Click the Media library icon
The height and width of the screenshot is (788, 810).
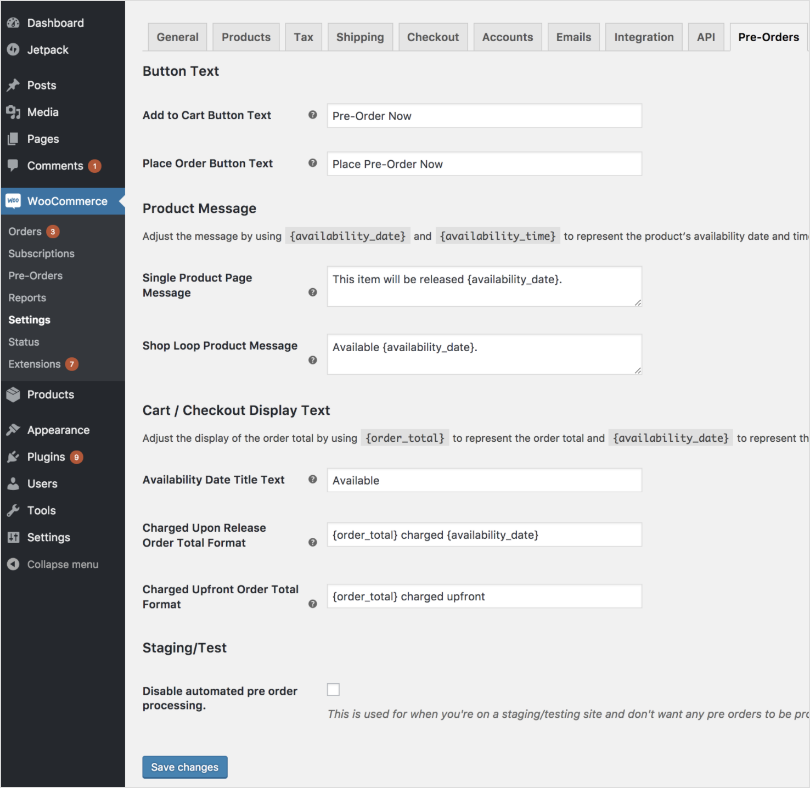click(x=13, y=113)
